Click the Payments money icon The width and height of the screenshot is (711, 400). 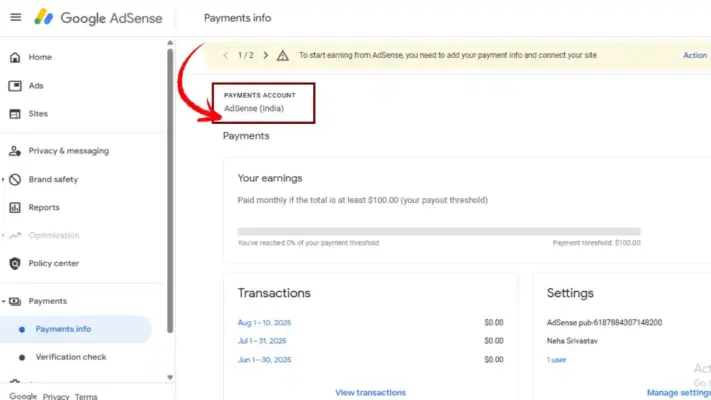click(15, 301)
